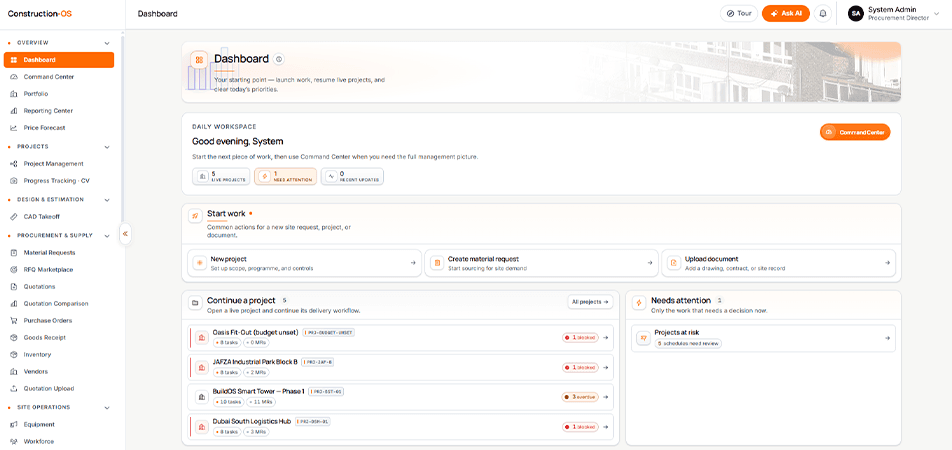Open the Projects at risk arrow
The height and width of the screenshot is (450, 952).
click(x=887, y=338)
